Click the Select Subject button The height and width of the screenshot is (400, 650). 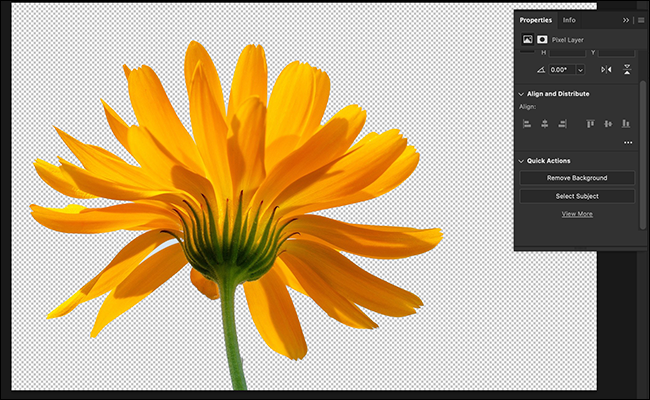pos(577,196)
